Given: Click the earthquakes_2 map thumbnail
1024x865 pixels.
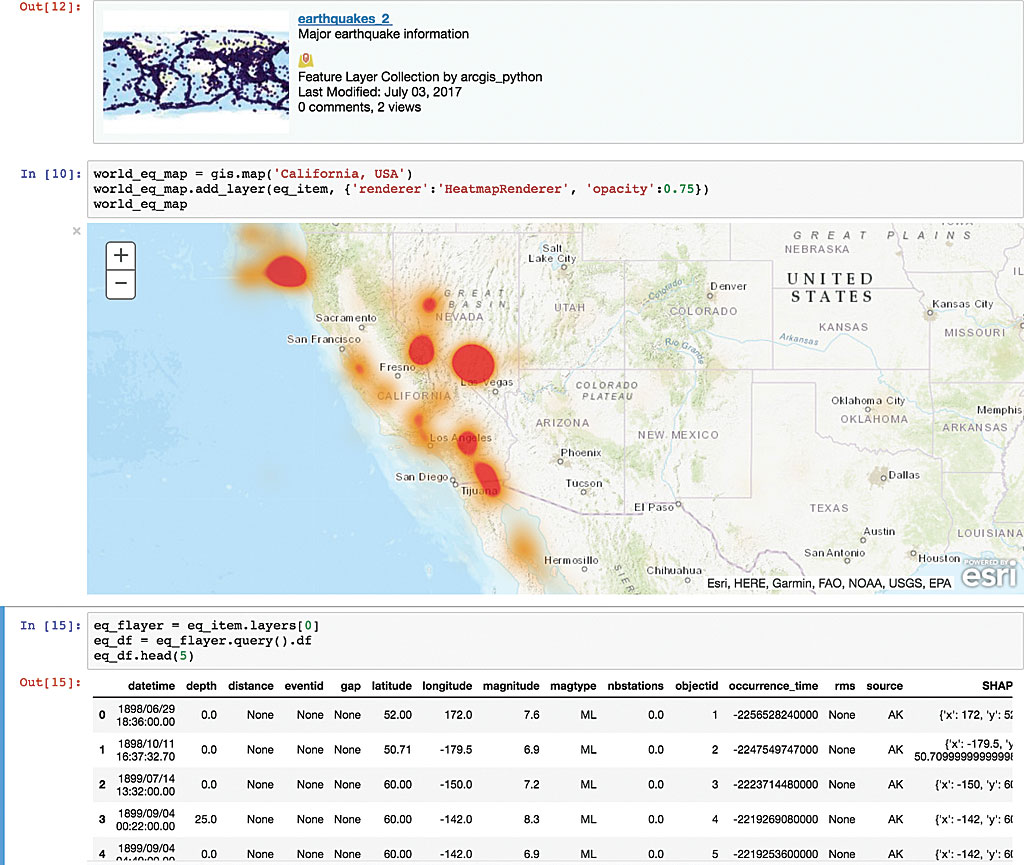Looking at the screenshot, I should 191,72.
